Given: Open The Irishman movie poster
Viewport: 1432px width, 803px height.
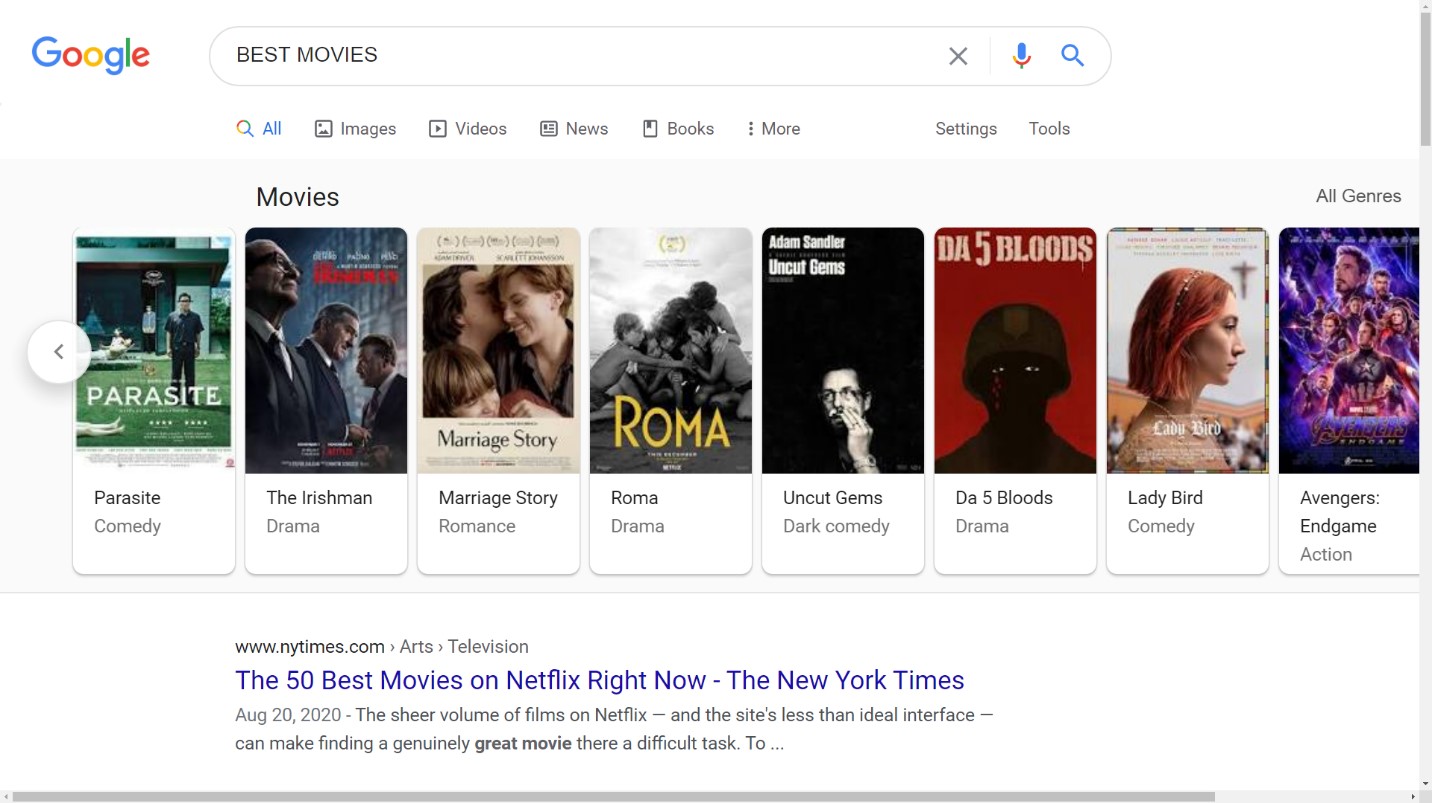Looking at the screenshot, I should coord(326,351).
